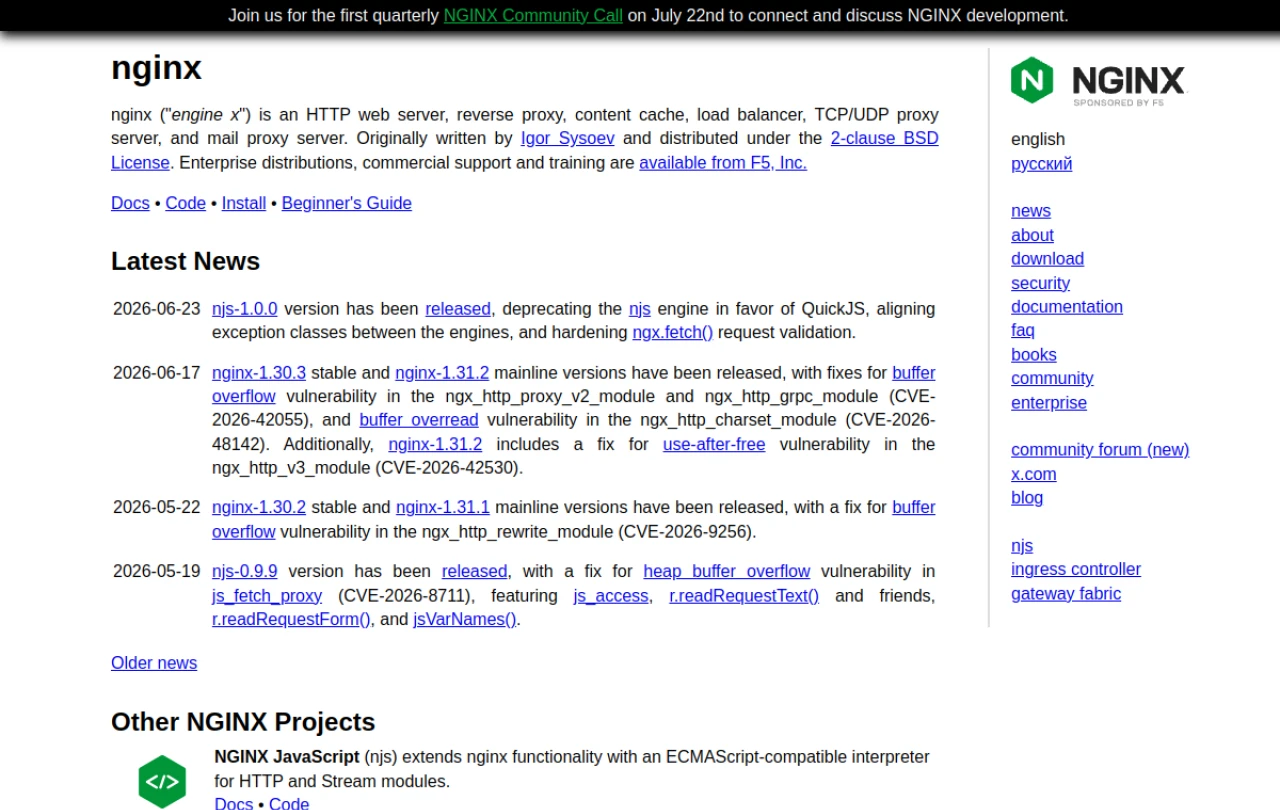This screenshot has width=1280, height=810.
Task: Open the Install link
Action: point(244,203)
